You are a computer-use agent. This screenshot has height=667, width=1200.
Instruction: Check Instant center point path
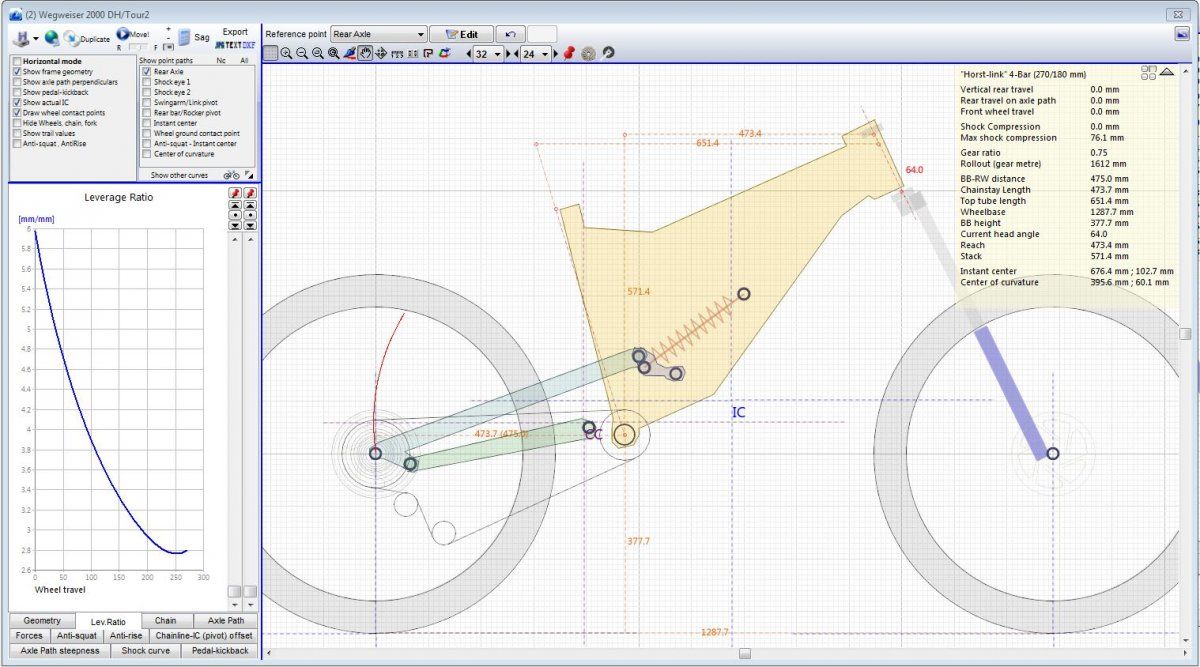[x=147, y=123]
